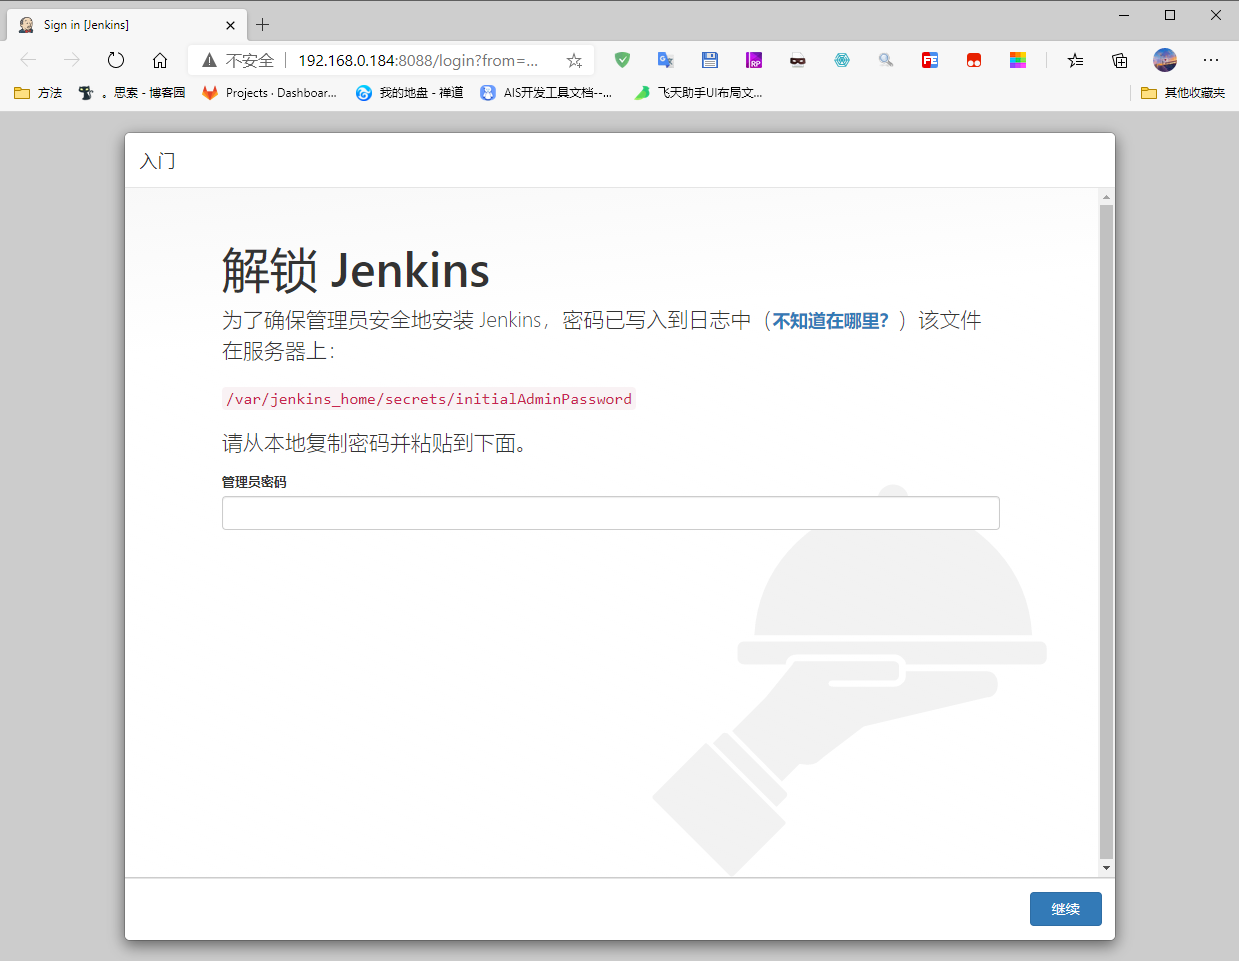
Task: Click the dialog scrollbar down arrow
Action: [x=1106, y=868]
